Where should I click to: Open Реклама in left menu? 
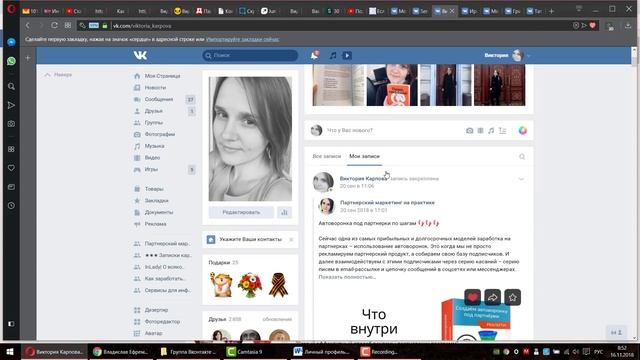pos(155,224)
